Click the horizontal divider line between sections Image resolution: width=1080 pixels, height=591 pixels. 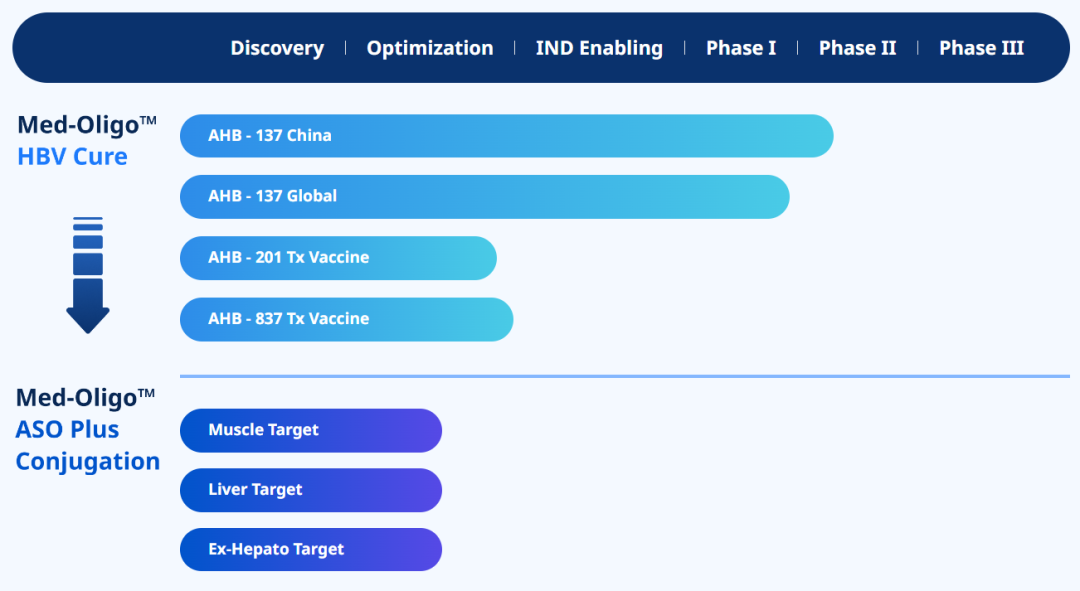[x=624, y=376]
